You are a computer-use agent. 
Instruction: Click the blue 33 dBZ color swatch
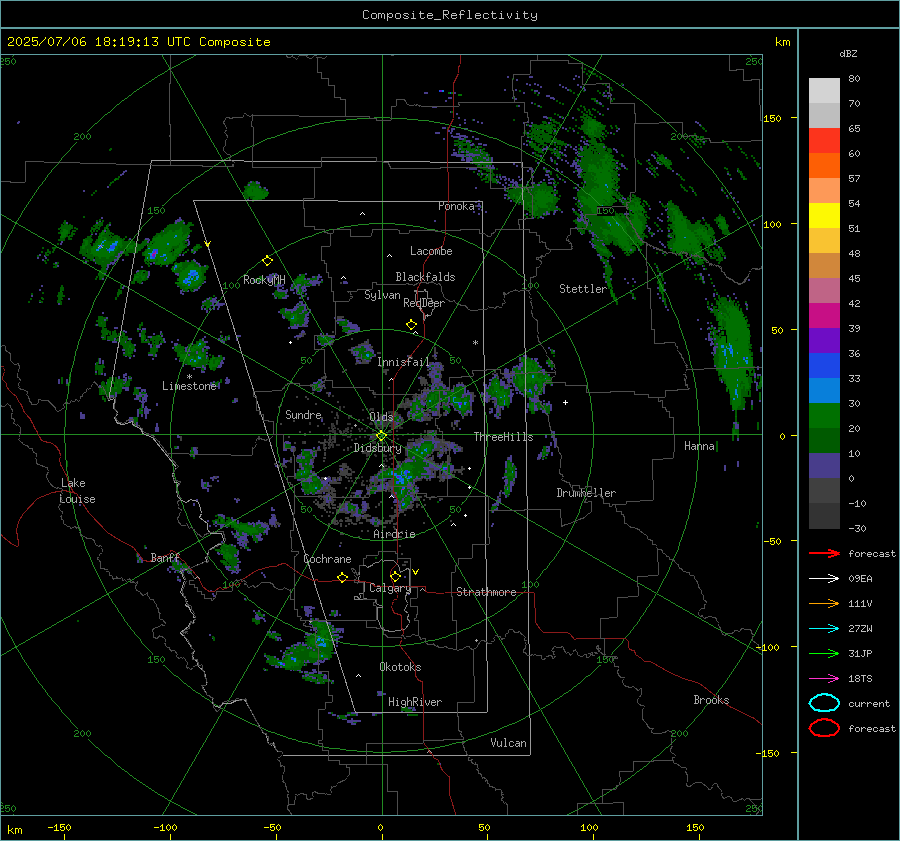[824, 365]
